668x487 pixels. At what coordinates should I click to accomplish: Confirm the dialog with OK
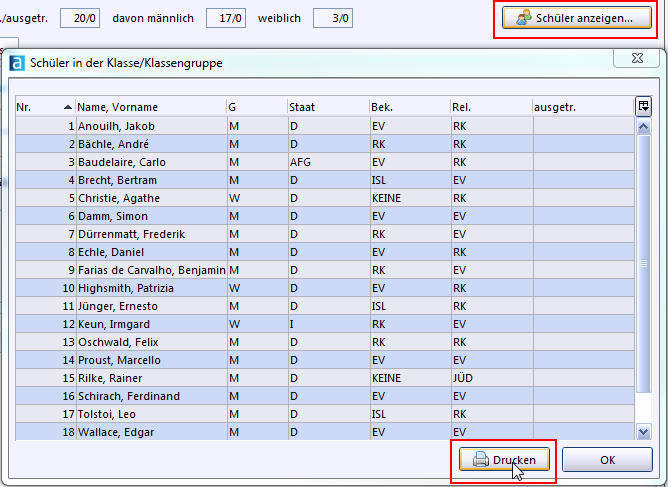[x=607, y=460]
